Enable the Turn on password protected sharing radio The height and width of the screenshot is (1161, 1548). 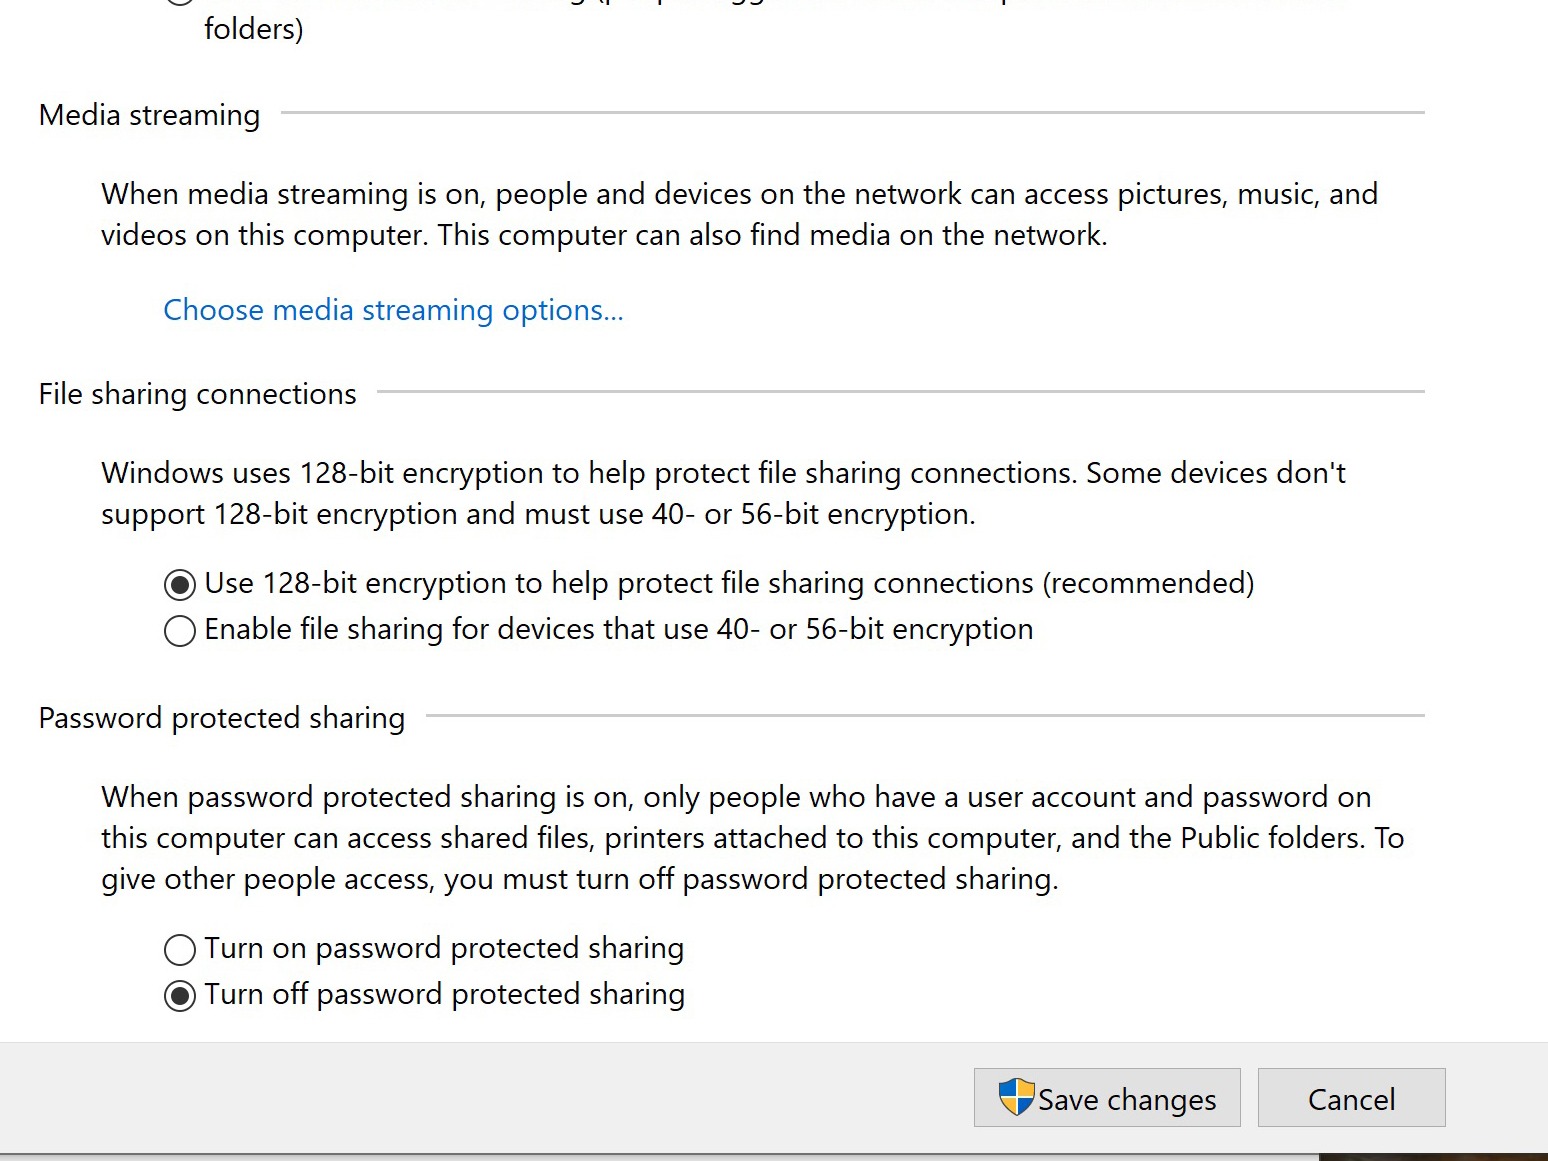(x=180, y=949)
